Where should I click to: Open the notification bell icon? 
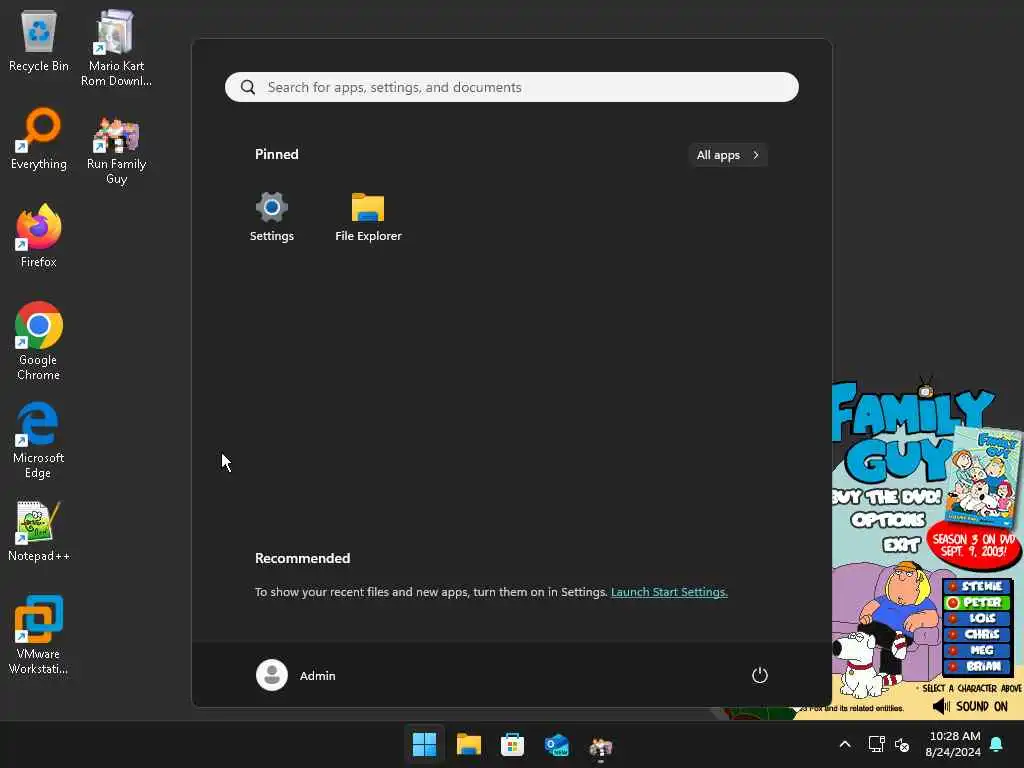996,744
